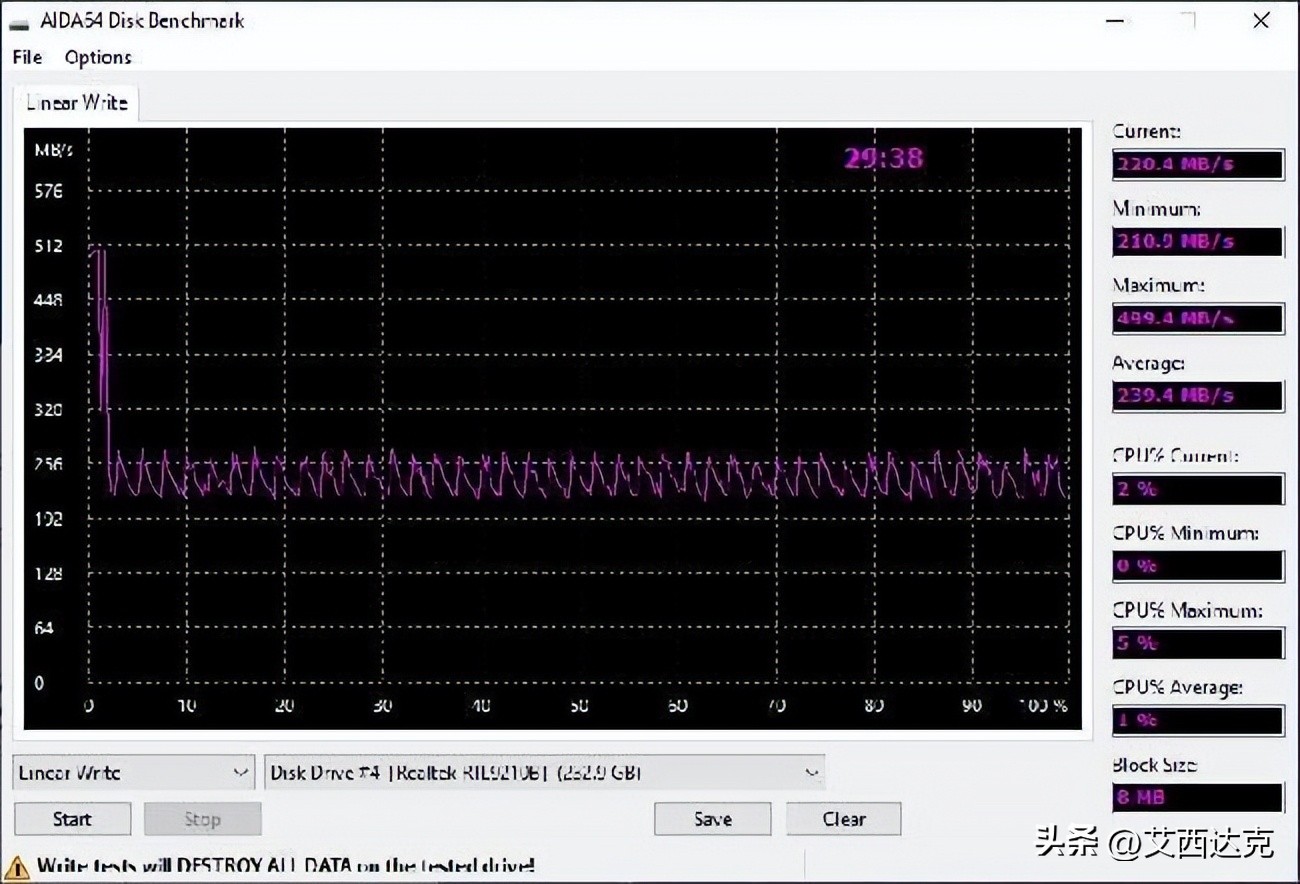Click the Average speed display 239.4 MB/s
This screenshot has width=1300, height=884.
1197,395
